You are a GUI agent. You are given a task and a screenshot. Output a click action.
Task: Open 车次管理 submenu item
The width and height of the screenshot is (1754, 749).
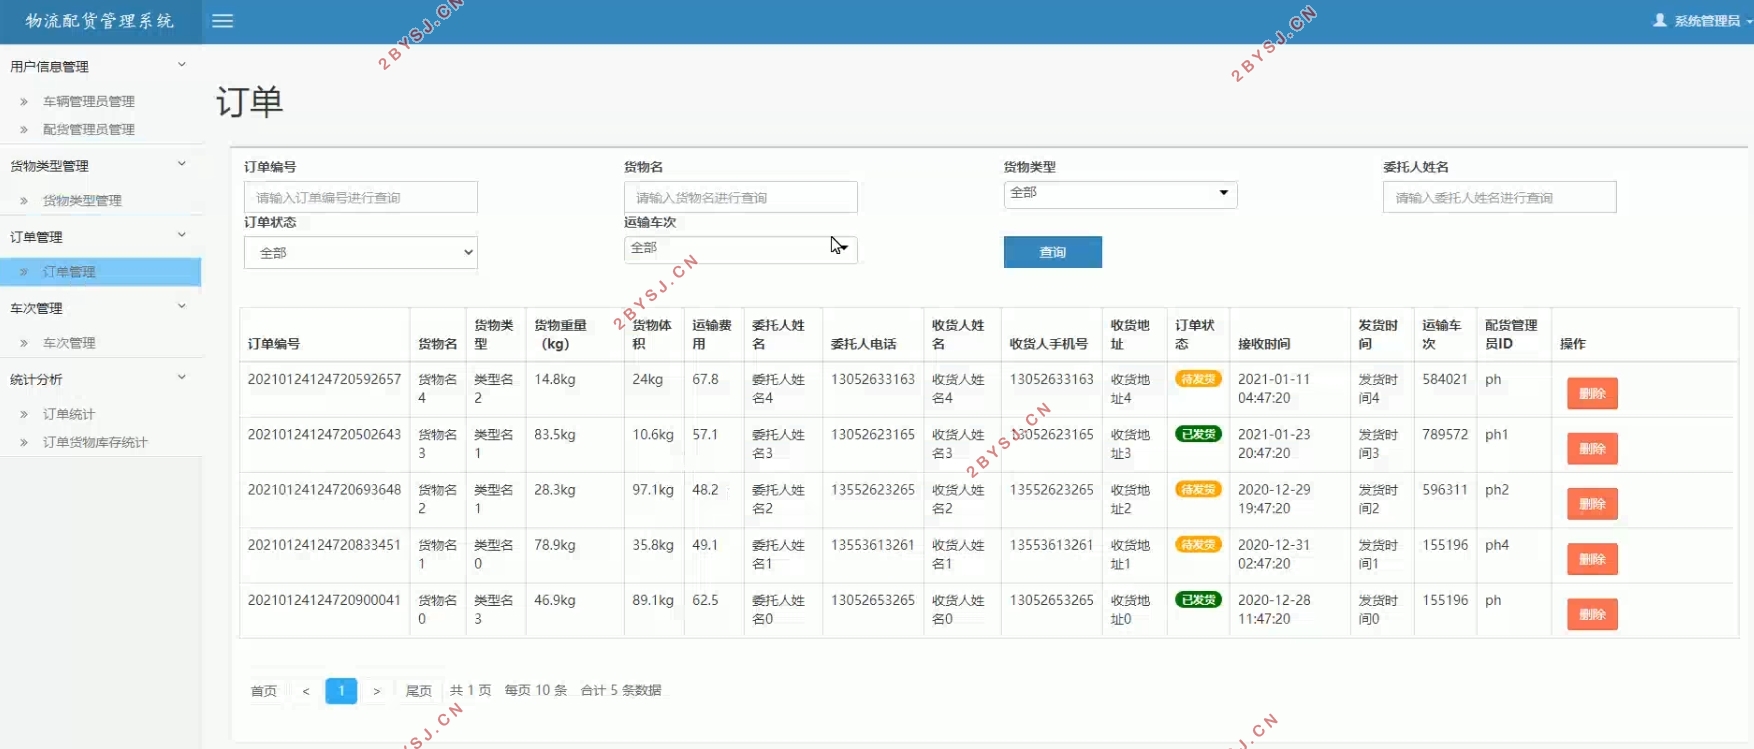point(69,342)
